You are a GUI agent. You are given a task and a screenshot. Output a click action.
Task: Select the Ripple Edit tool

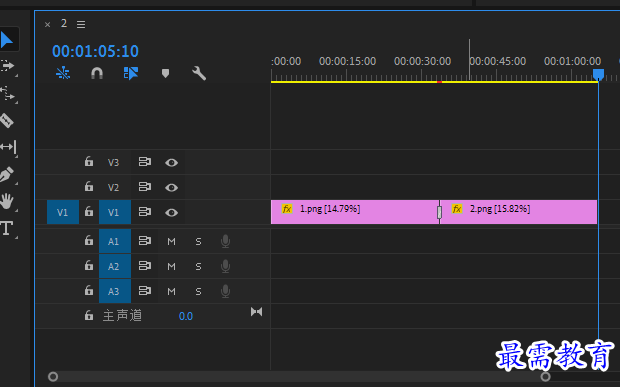[x=8, y=93]
